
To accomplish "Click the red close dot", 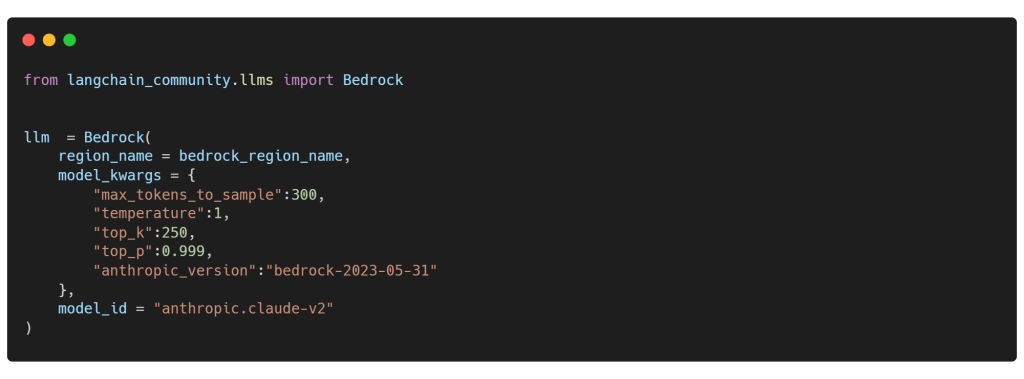I will [29, 40].
